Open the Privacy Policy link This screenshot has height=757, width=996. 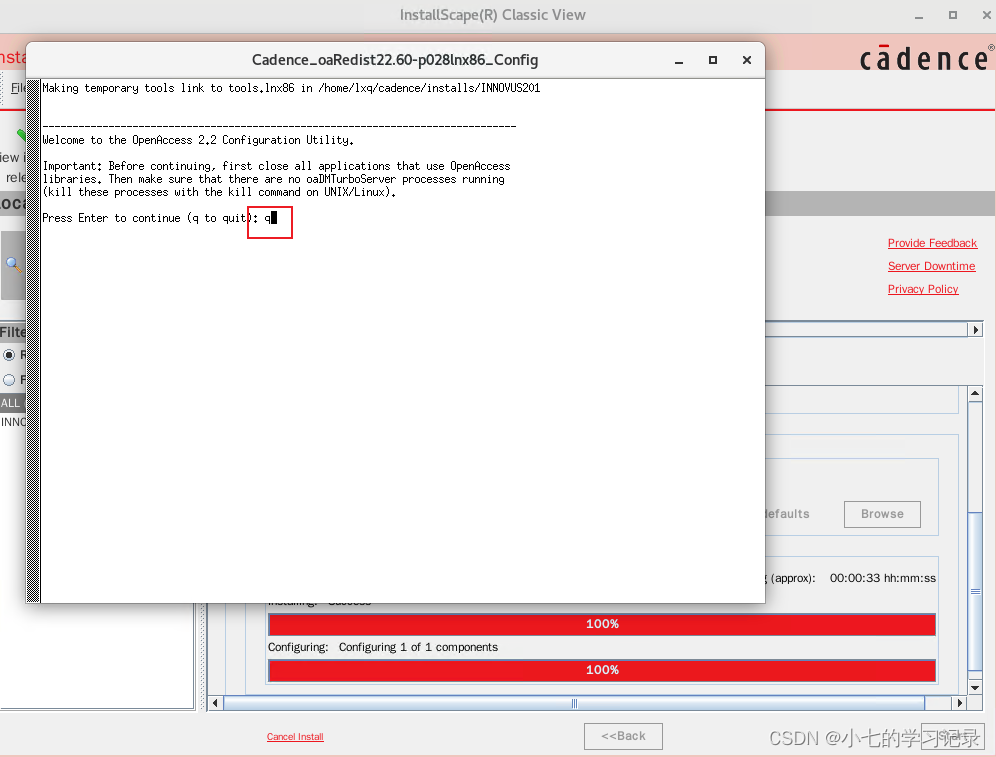click(x=923, y=289)
